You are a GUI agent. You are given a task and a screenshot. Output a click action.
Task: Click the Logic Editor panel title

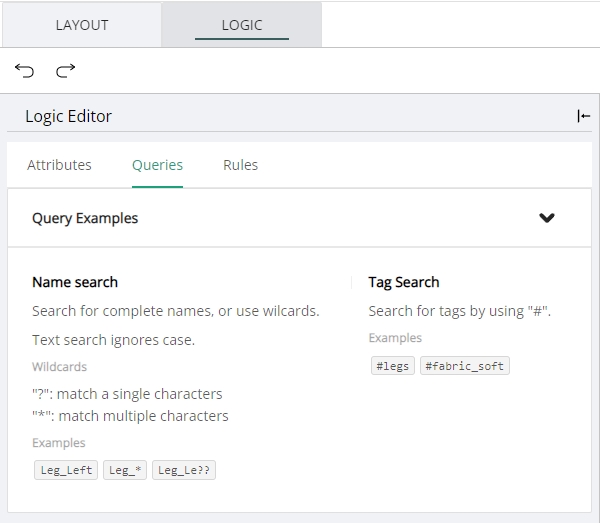pos(68,116)
